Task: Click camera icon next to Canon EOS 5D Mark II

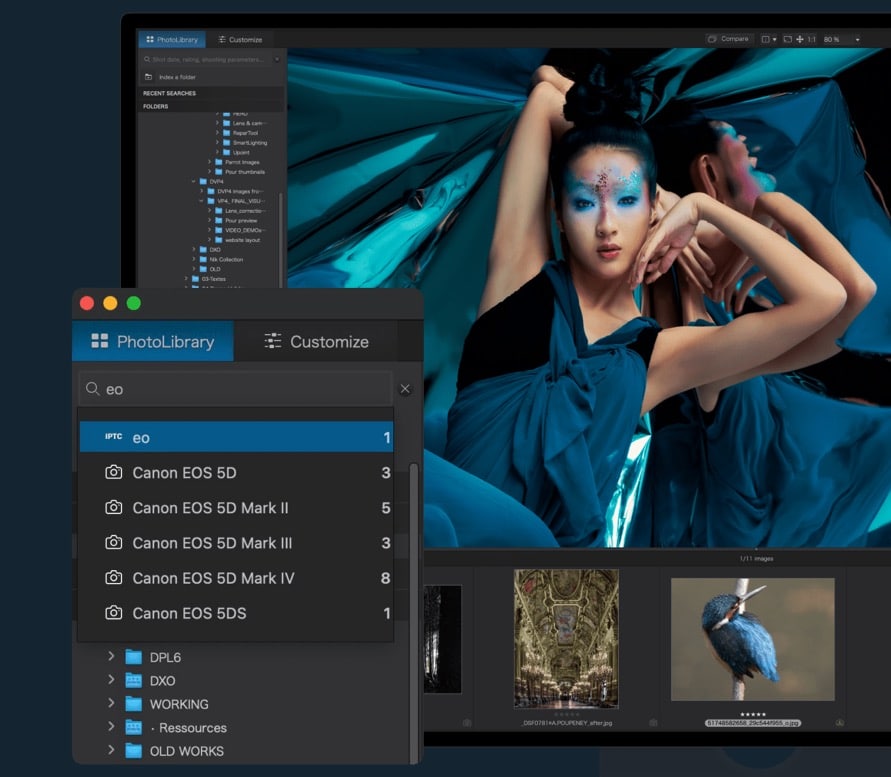Action: (114, 508)
